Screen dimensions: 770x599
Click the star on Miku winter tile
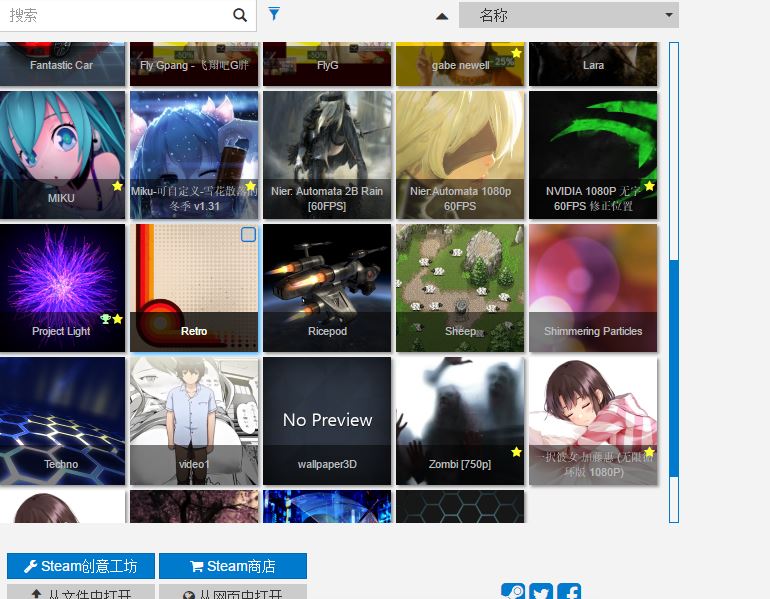[x=250, y=186]
